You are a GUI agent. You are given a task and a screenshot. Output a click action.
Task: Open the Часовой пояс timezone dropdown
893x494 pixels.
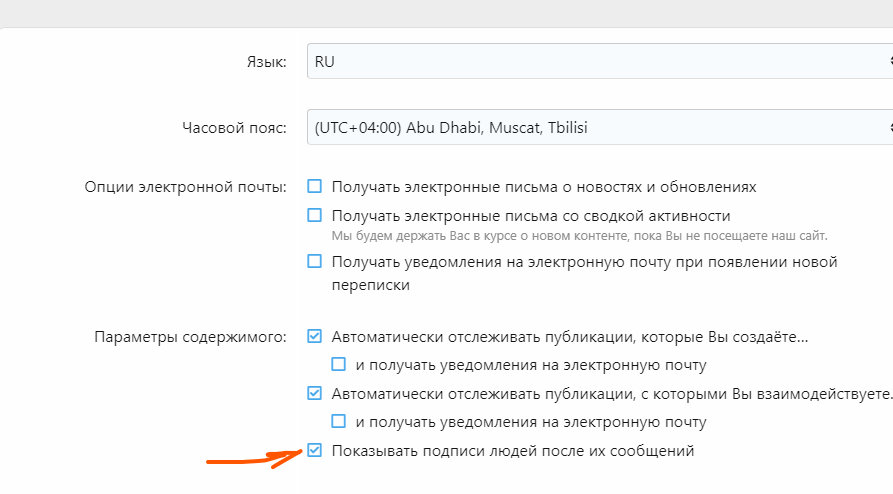tap(590, 128)
